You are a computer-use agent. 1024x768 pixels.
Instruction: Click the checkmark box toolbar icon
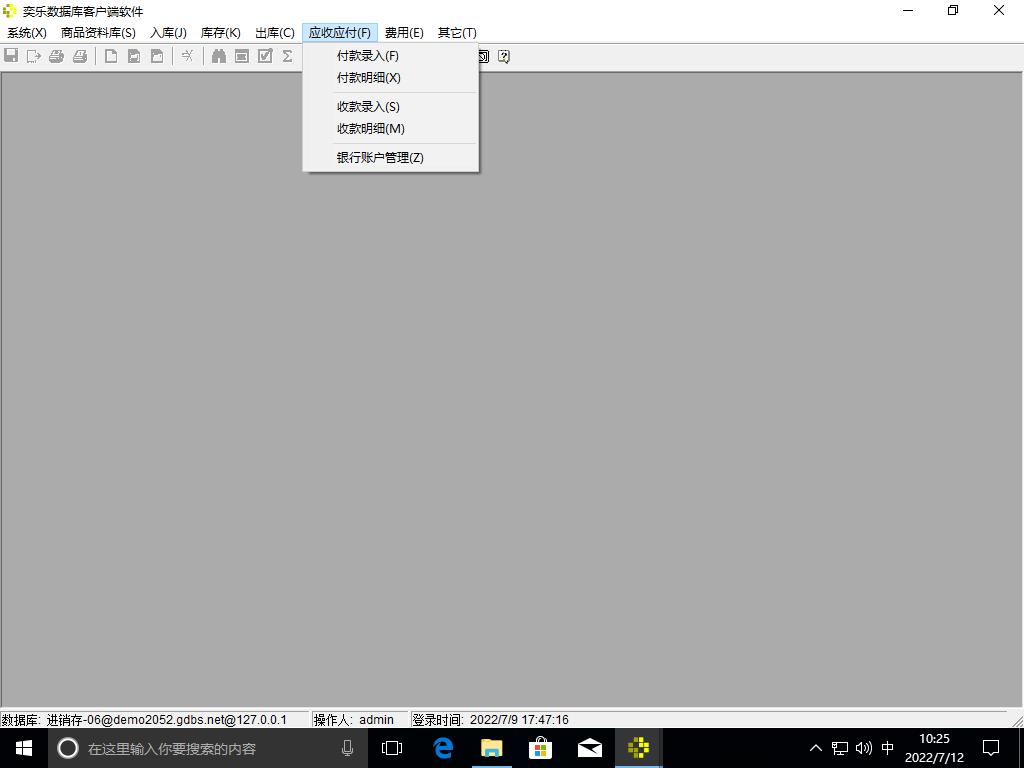(265, 56)
